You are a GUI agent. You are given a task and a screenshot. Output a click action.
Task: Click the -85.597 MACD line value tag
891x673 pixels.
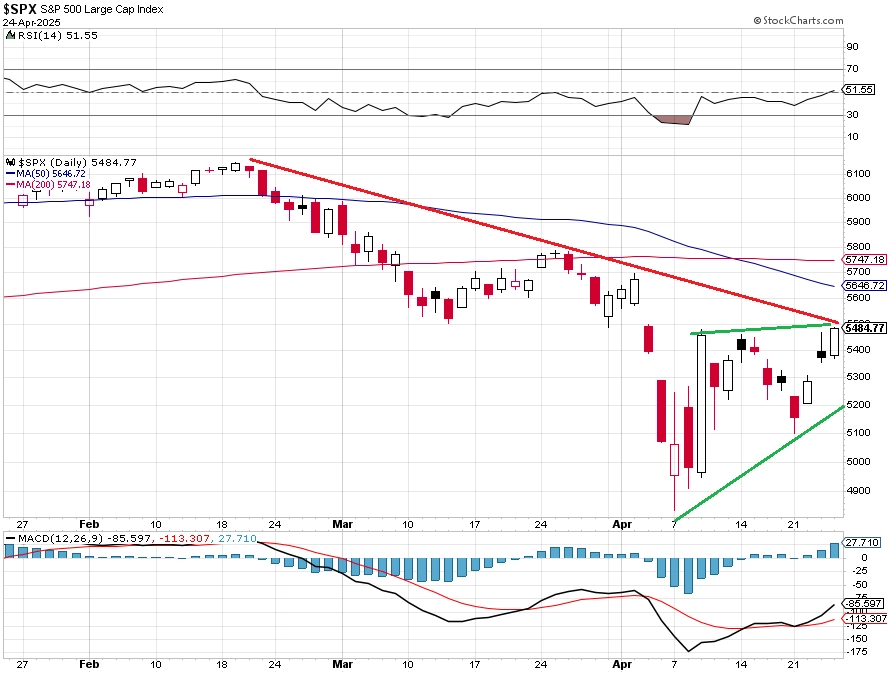864,604
